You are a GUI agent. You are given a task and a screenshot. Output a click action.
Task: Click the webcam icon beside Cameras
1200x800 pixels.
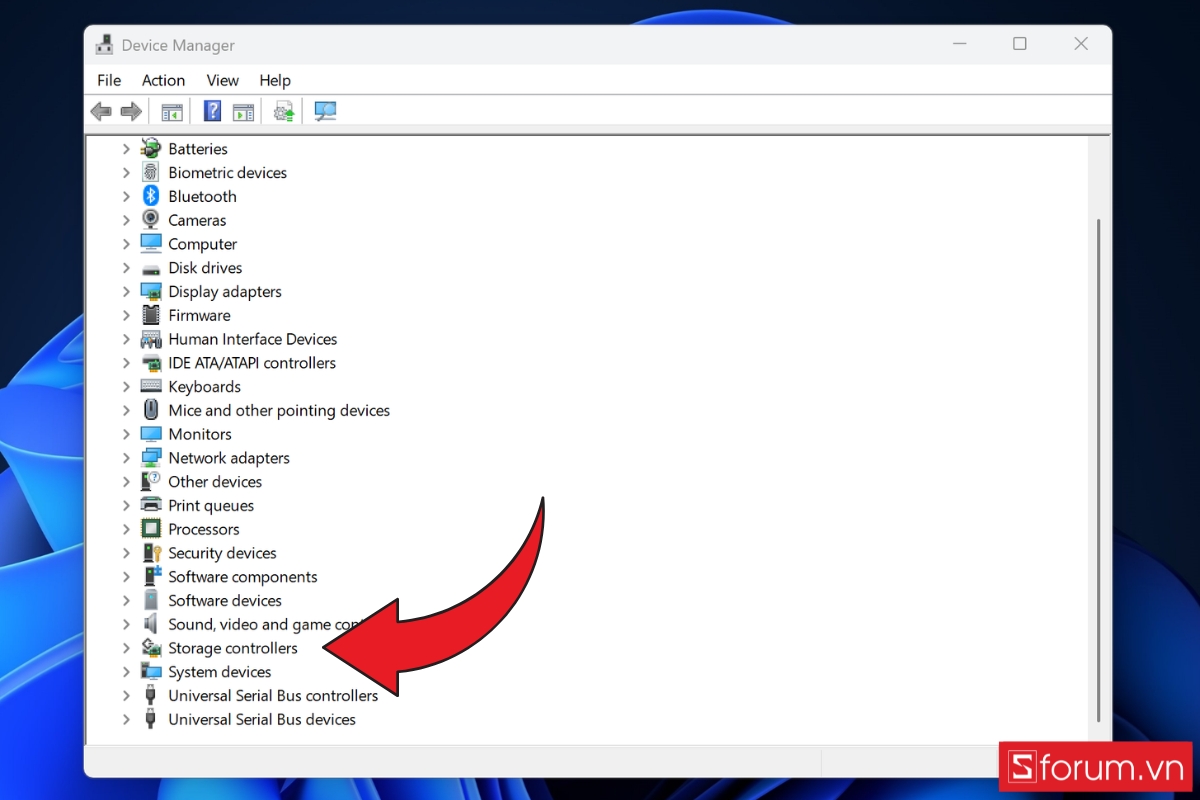(151, 220)
